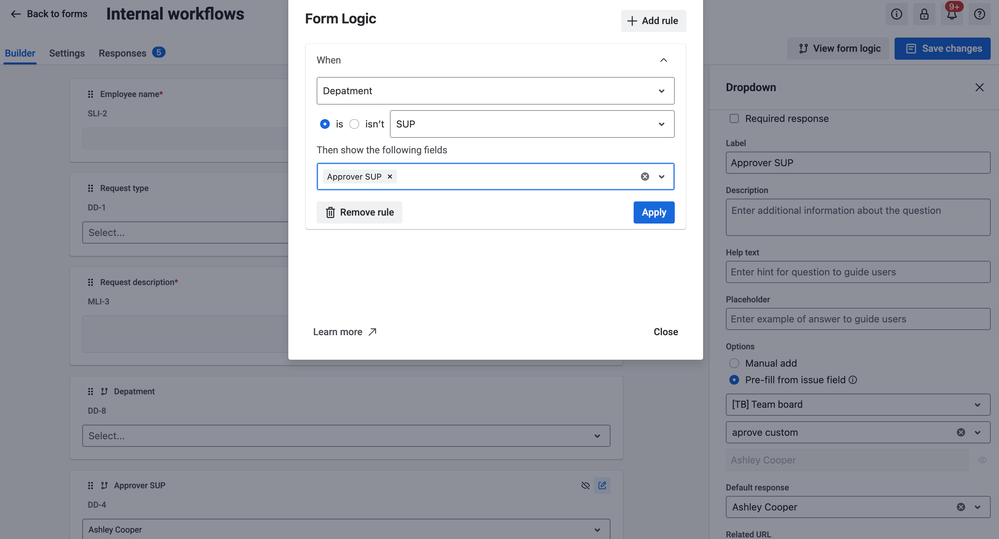
Task: Expand the Default response dropdown arrow
Action: [x=977, y=507]
